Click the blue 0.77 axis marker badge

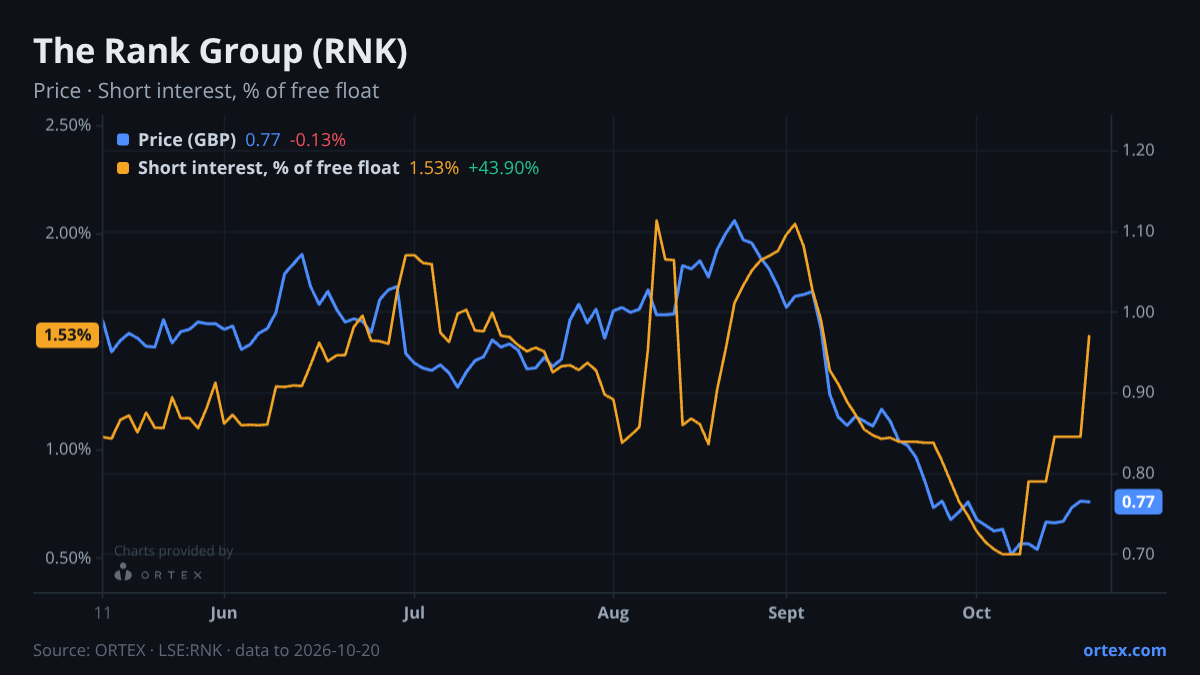click(1138, 502)
